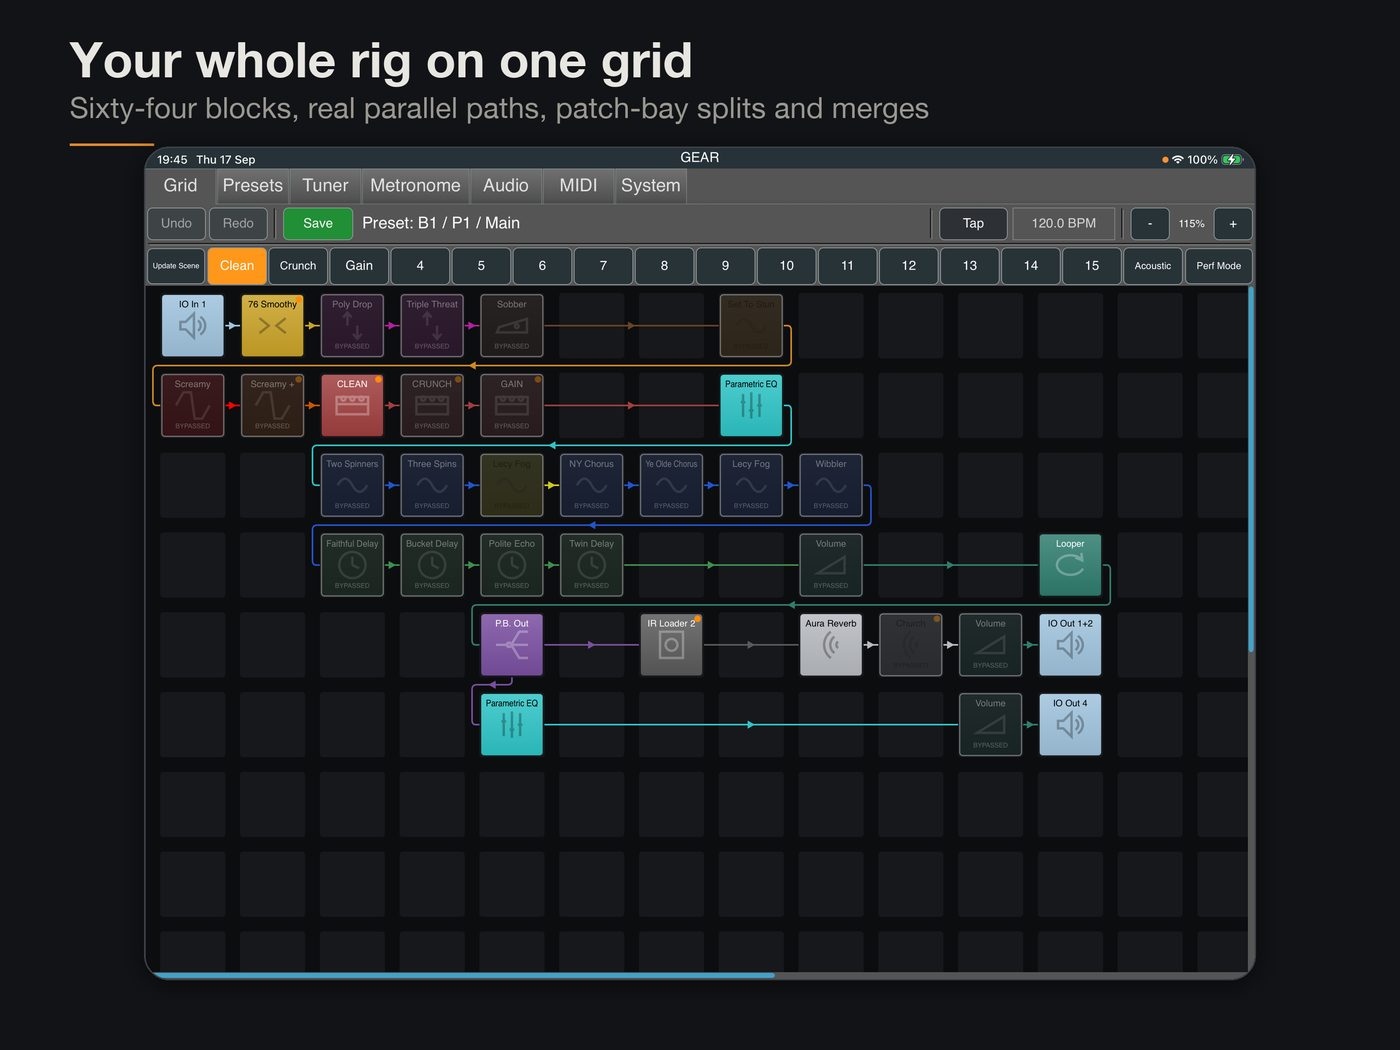1400x1050 pixels.
Task: Select the Twin Delay block
Action: (x=591, y=565)
